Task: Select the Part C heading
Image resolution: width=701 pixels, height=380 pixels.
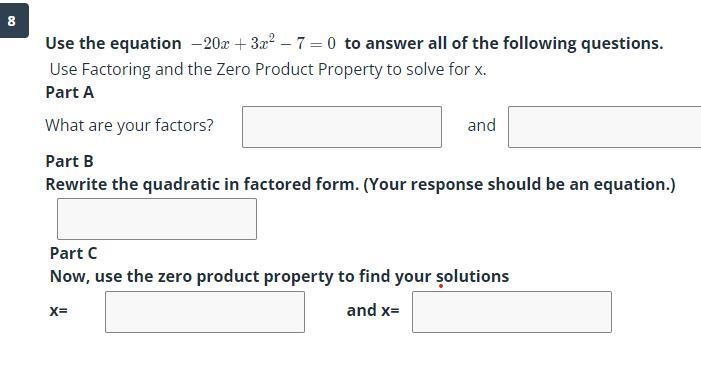Action: [x=73, y=253]
